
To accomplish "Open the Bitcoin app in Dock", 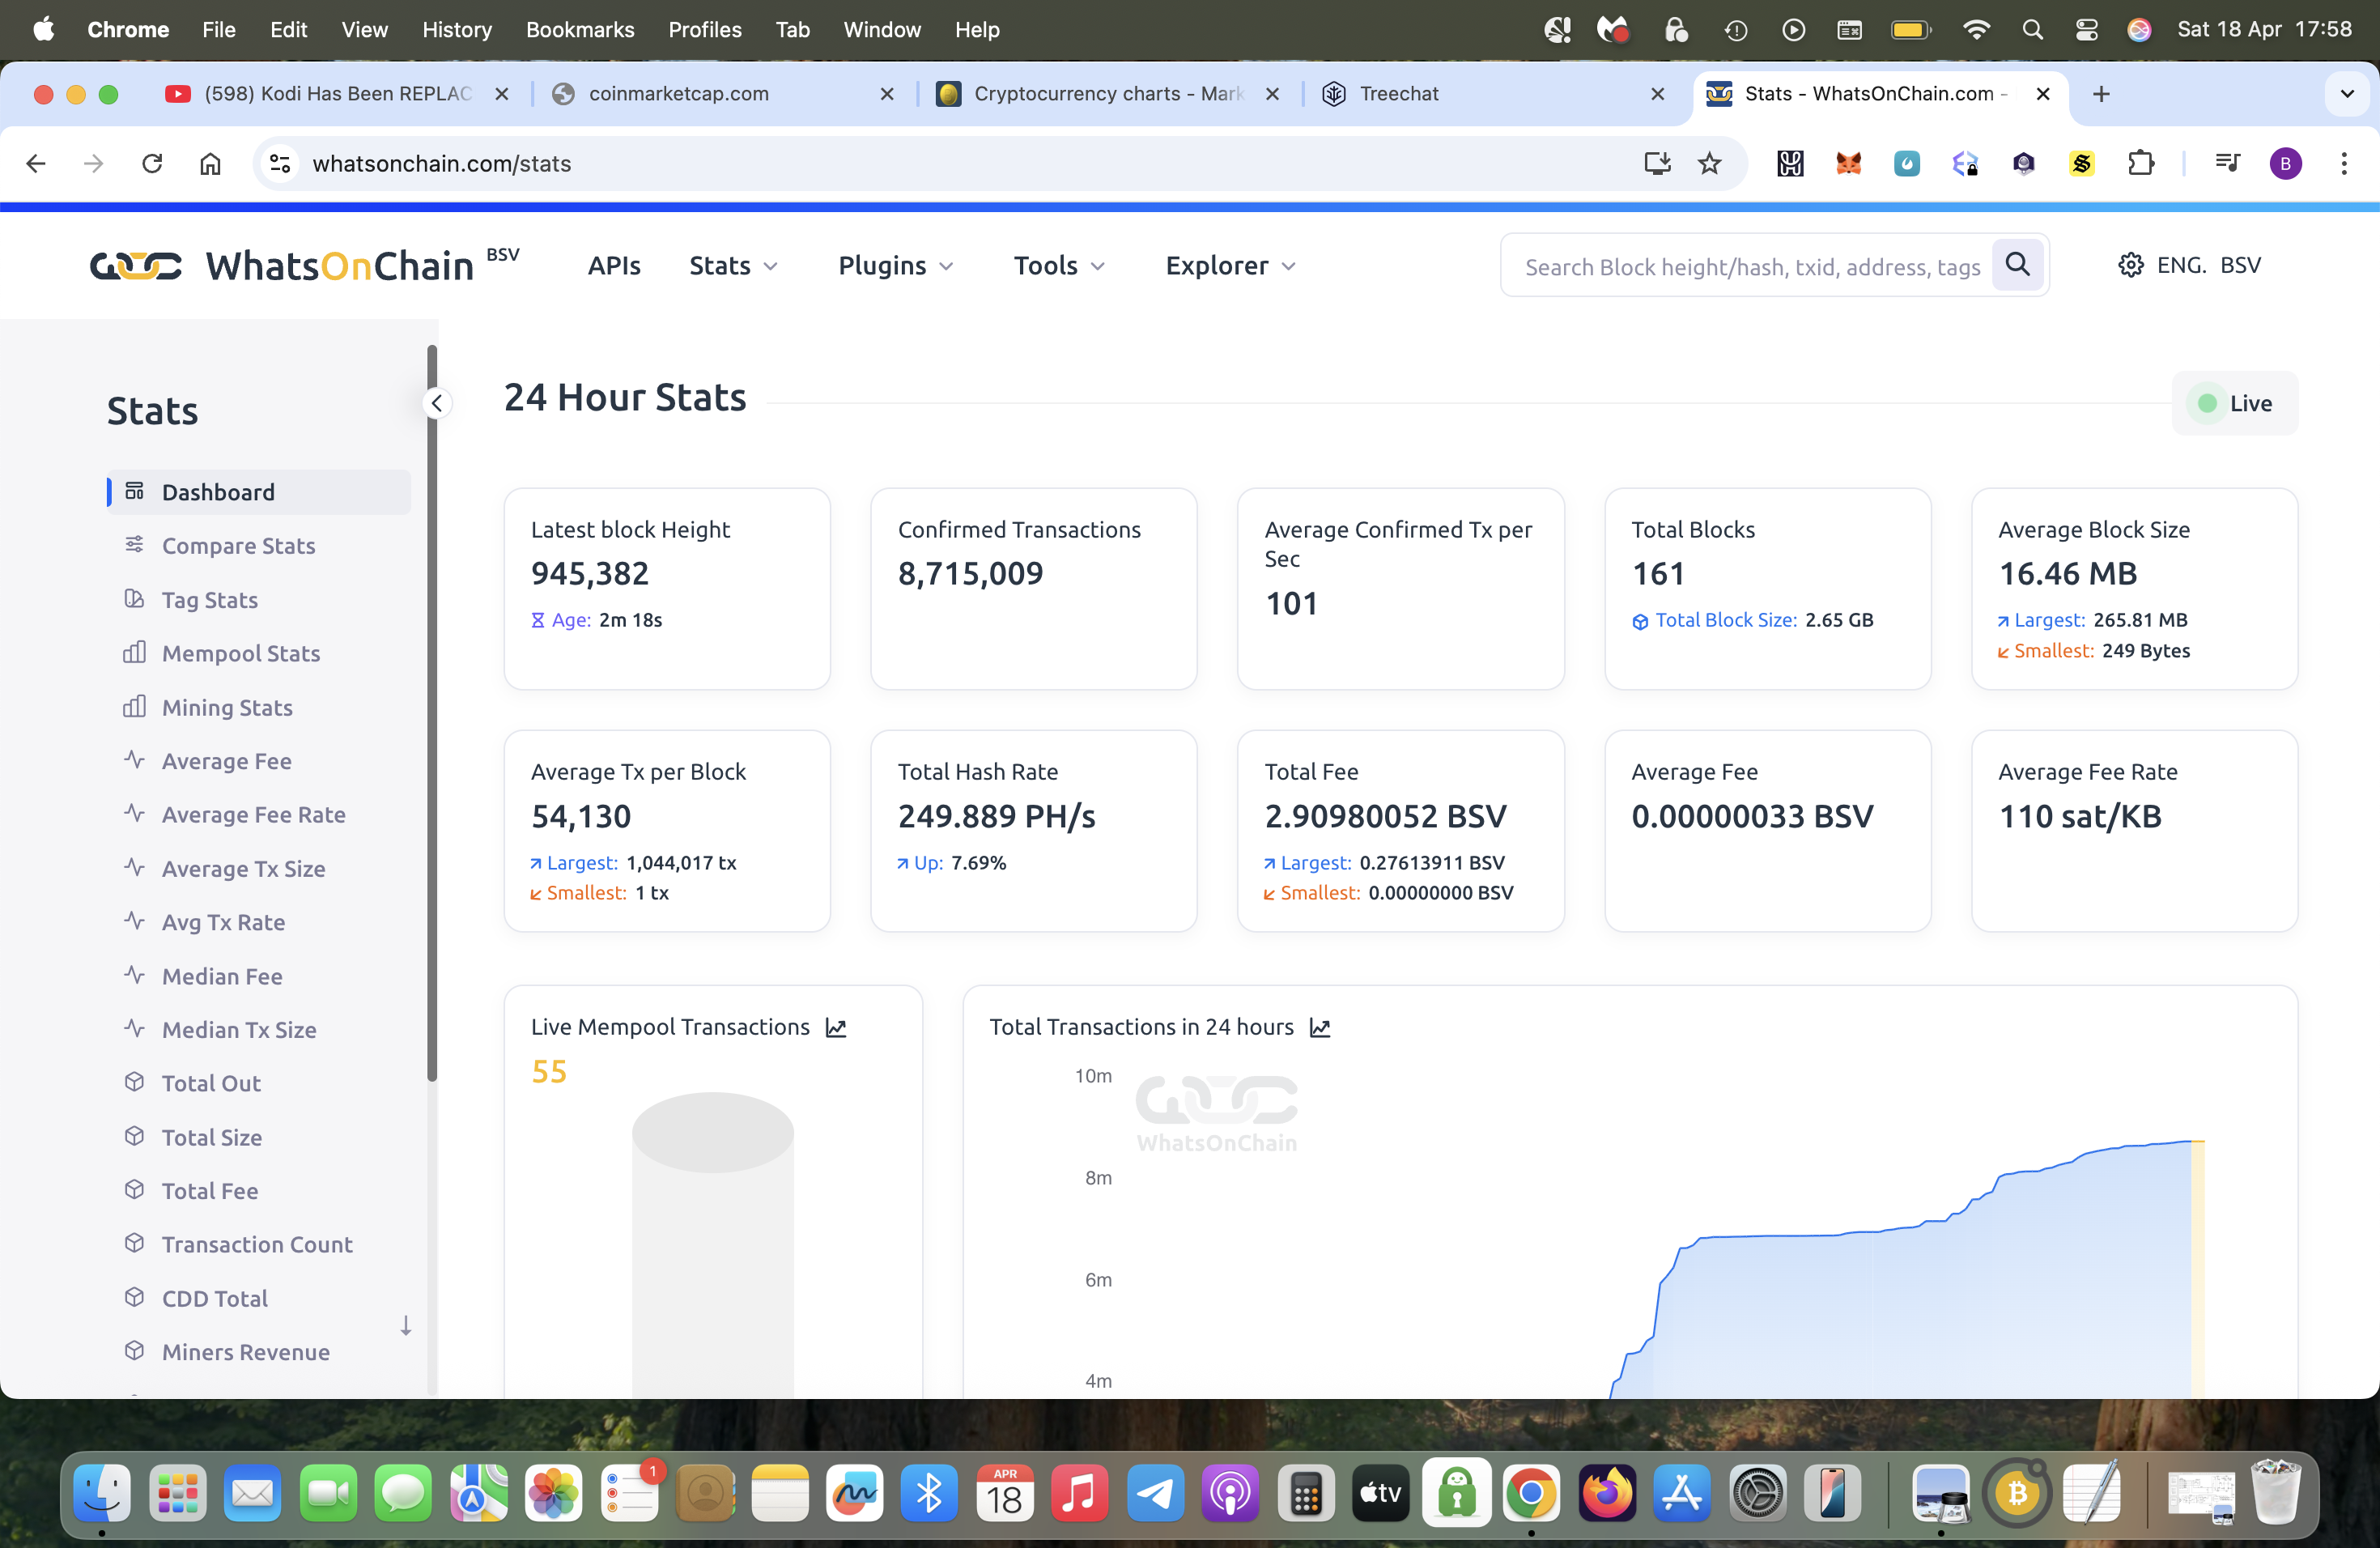I will point(2017,1494).
